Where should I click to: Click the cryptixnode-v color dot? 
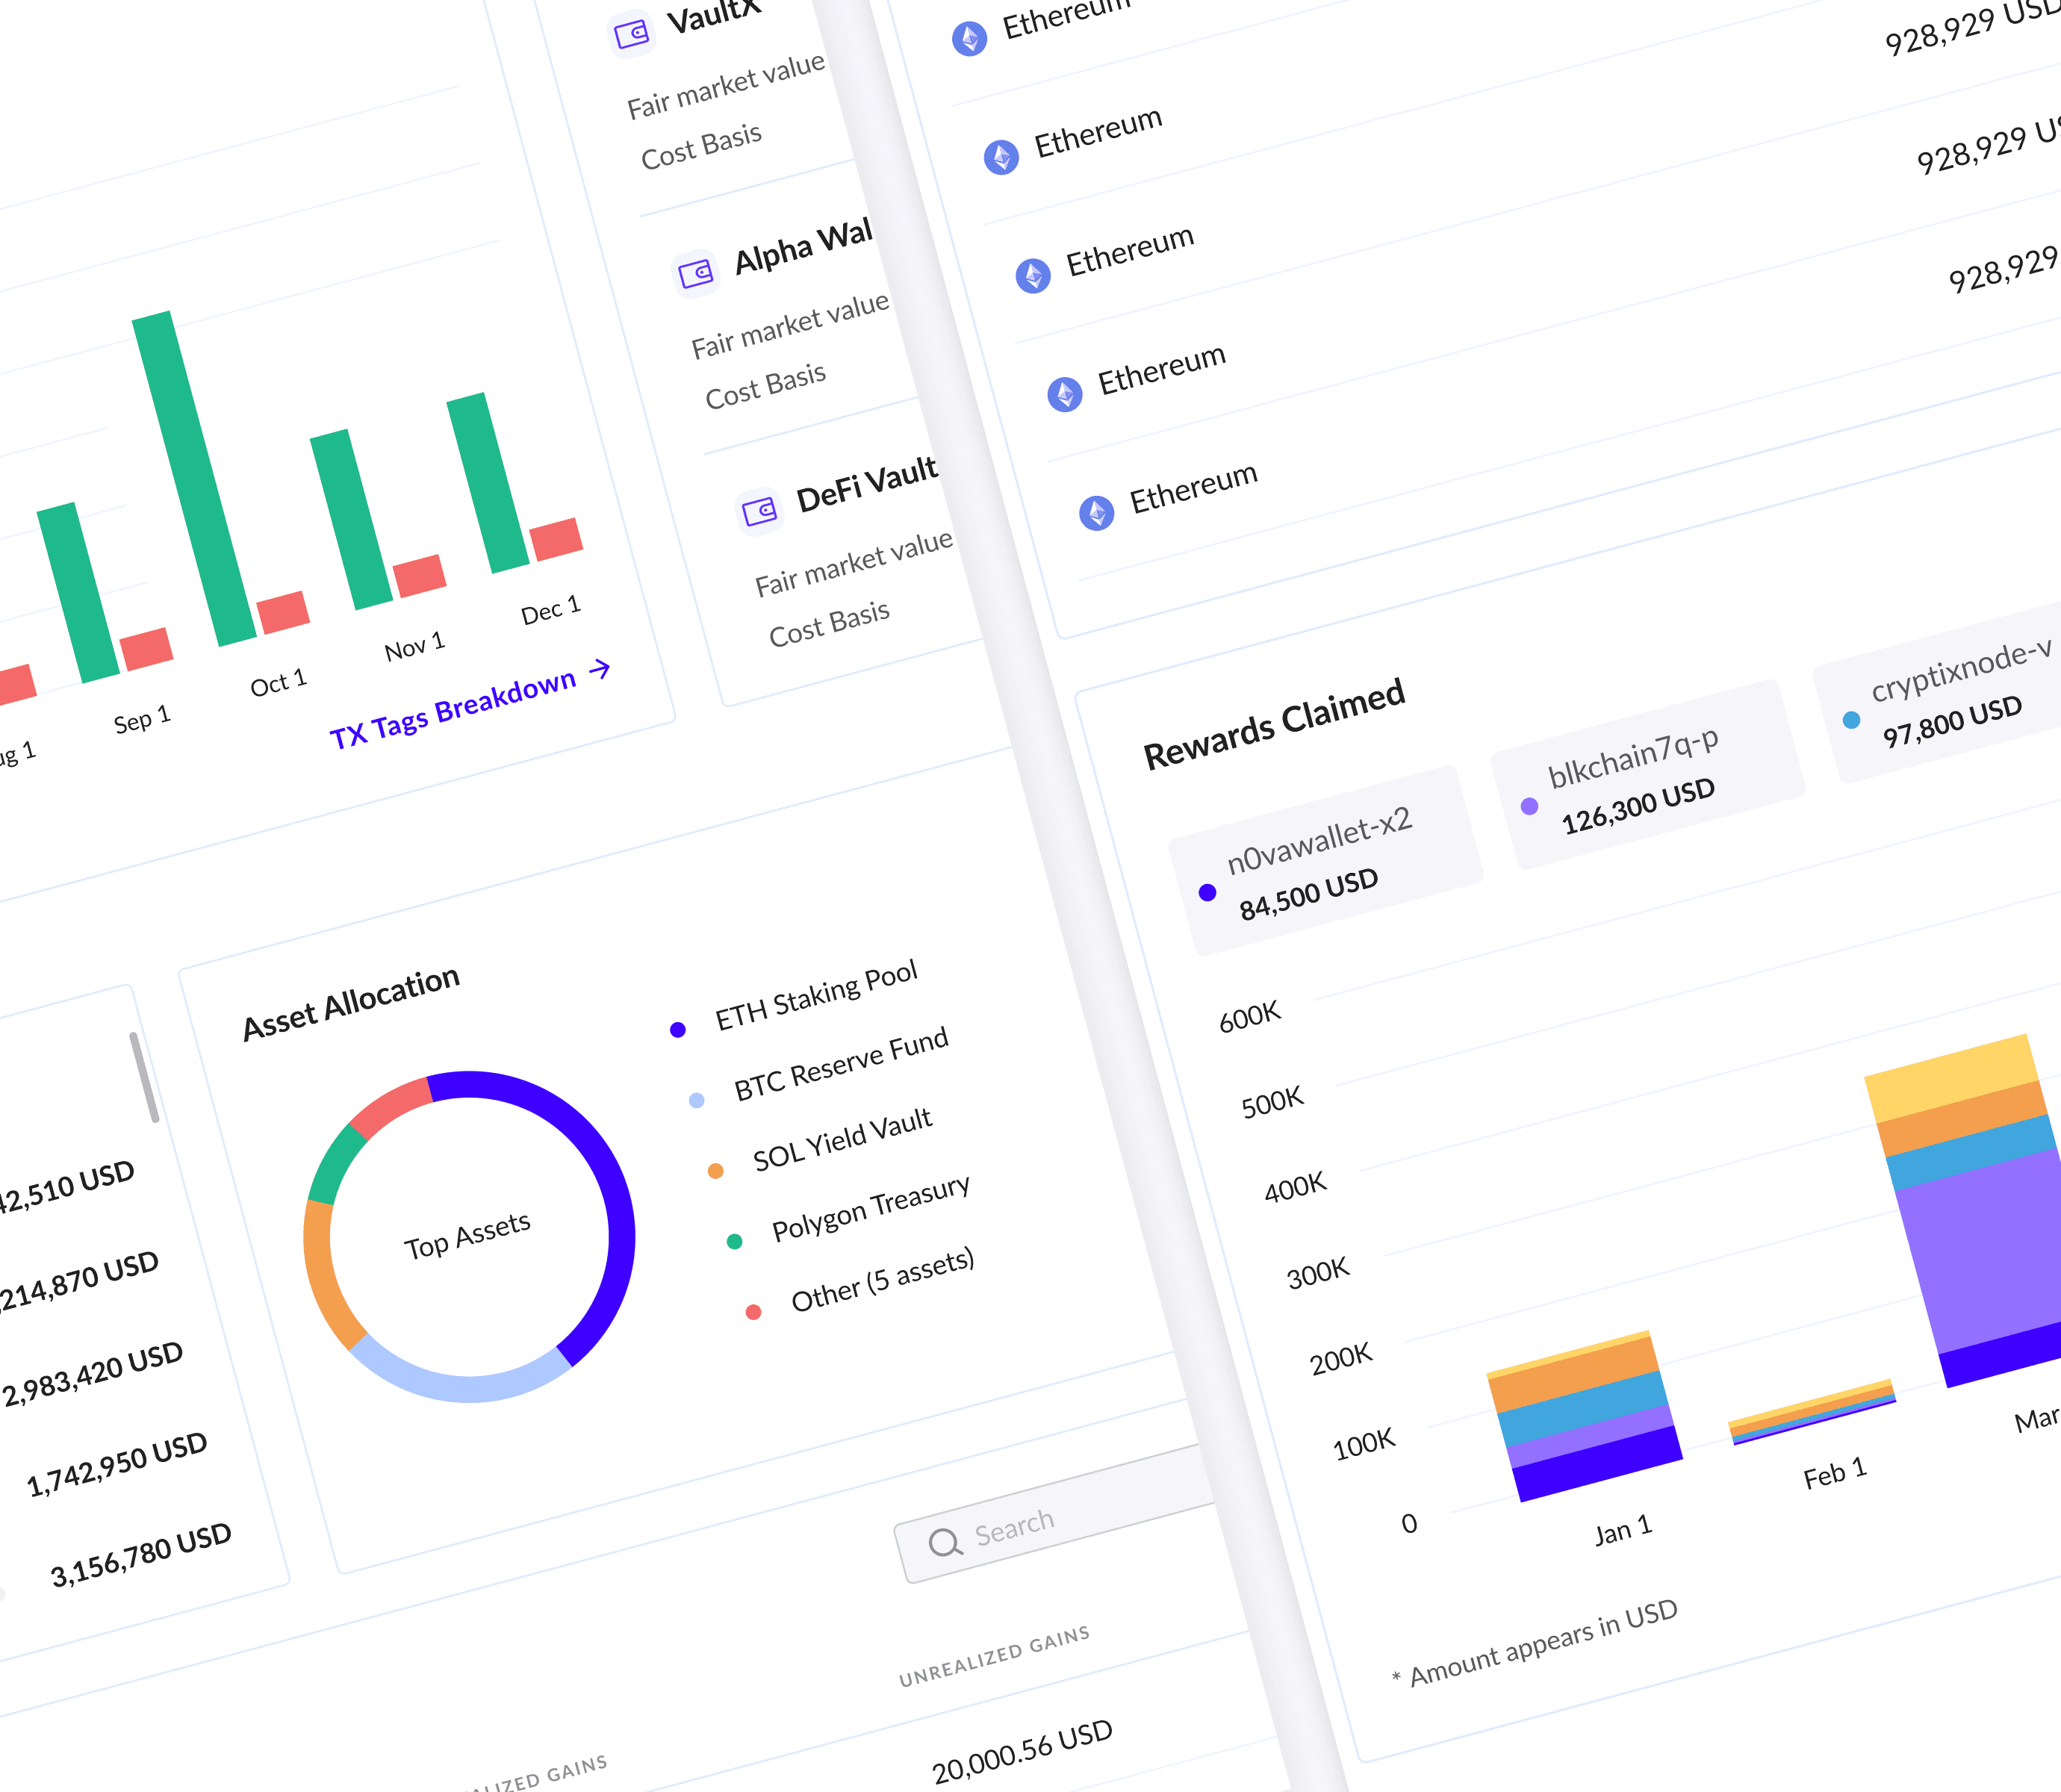point(1852,720)
